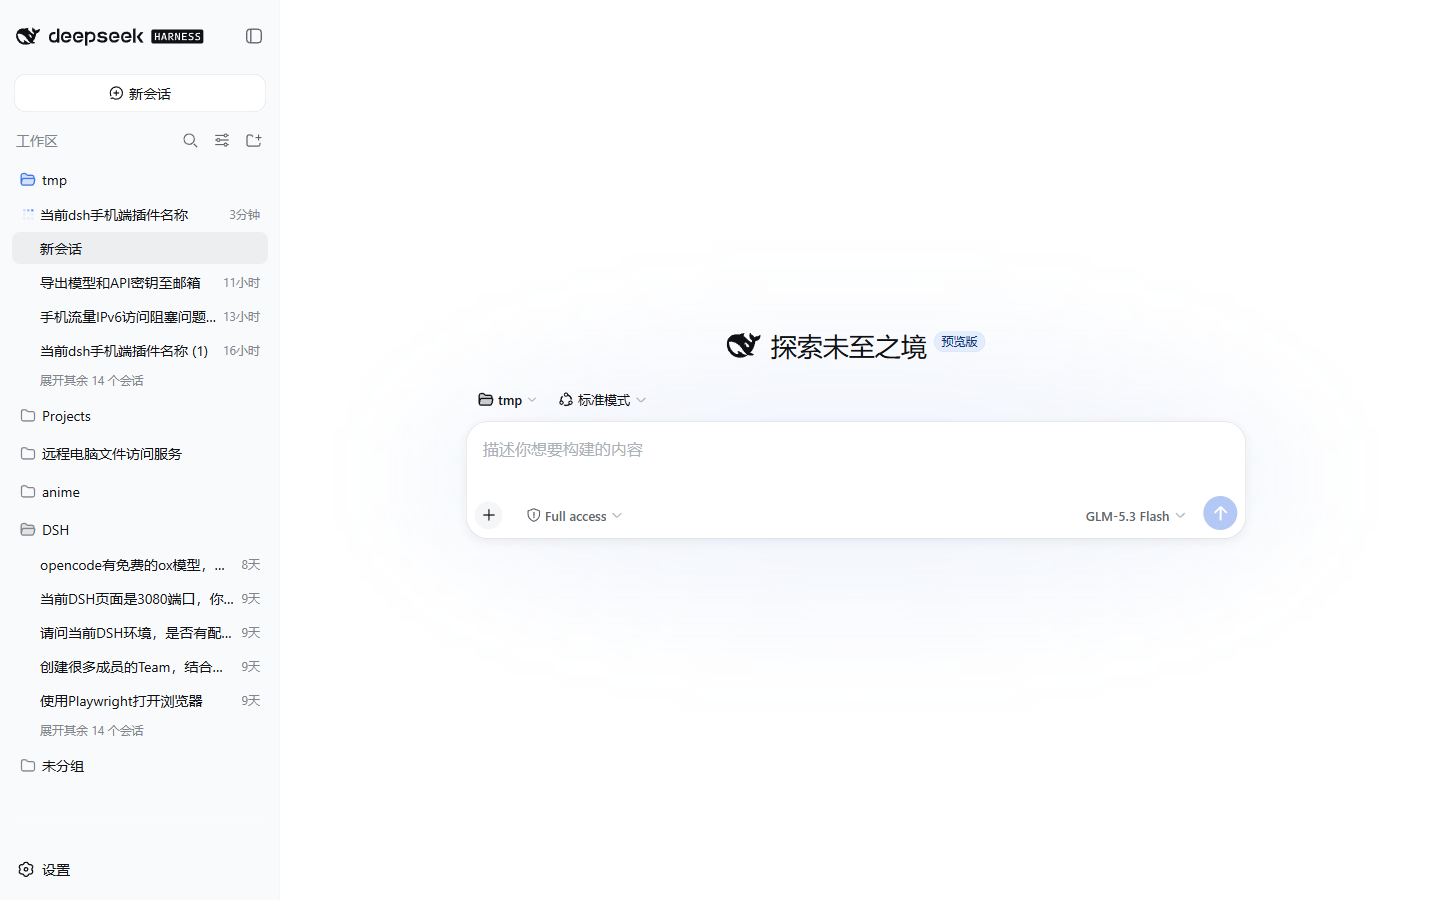This screenshot has height=900, width=1440.
Task: Collapse the DSH folder
Action: (140, 530)
